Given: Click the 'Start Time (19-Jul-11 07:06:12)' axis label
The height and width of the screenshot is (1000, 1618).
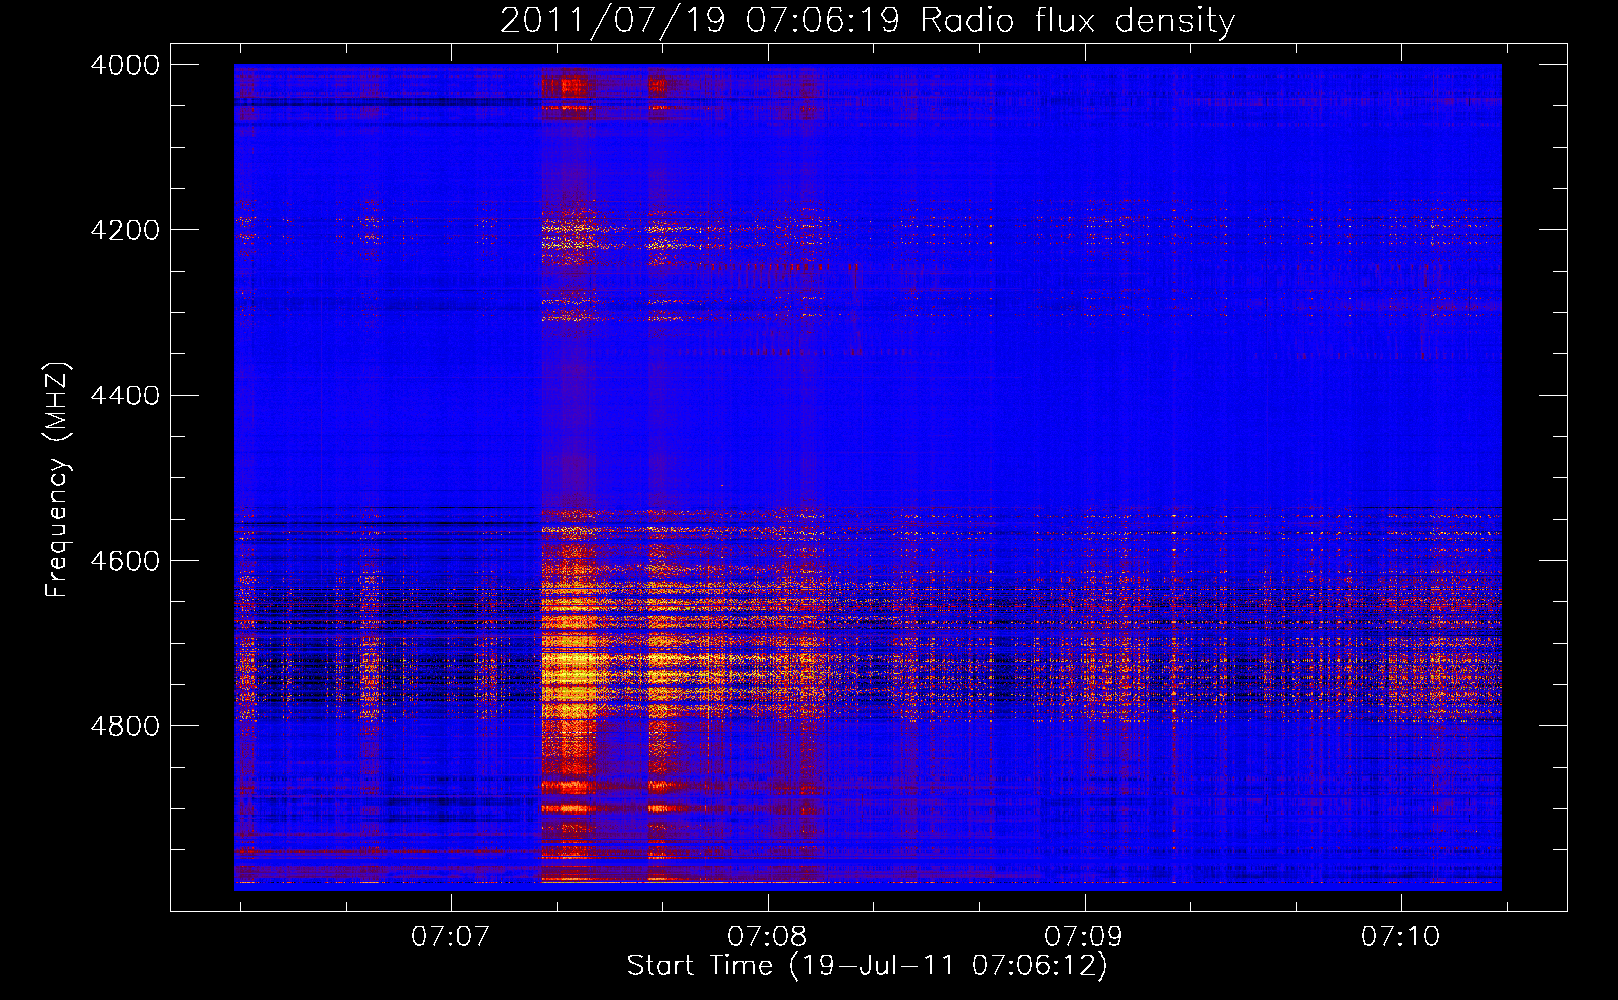Looking at the screenshot, I should pyautogui.click(x=867, y=966).
